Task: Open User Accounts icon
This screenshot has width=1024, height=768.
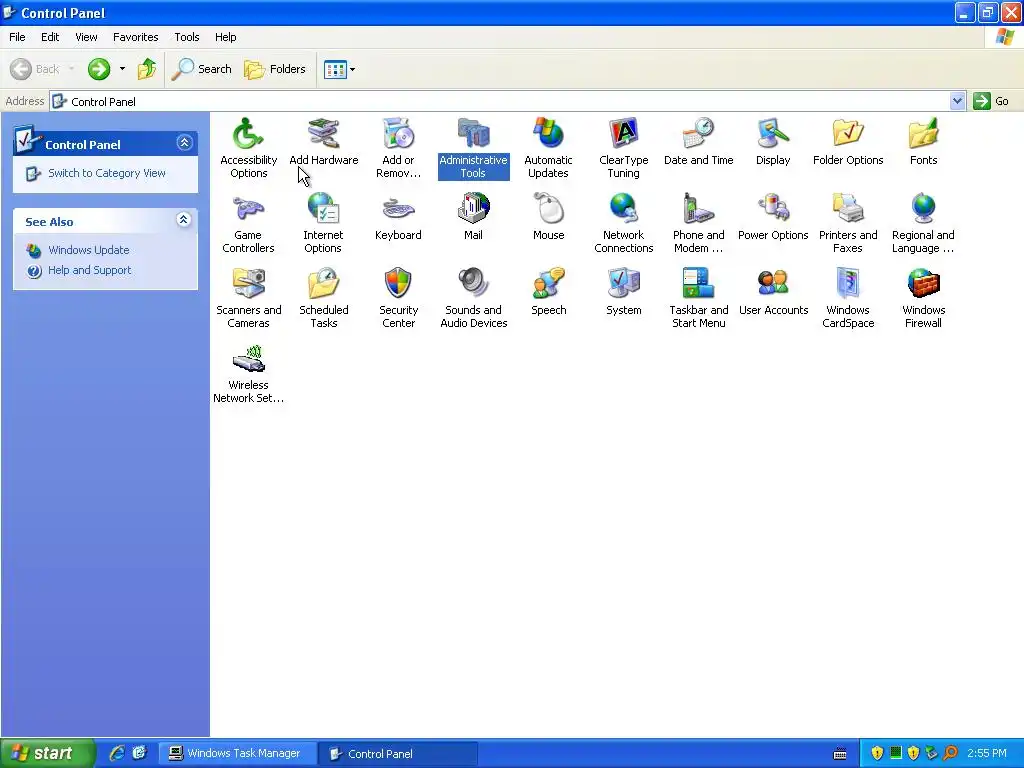Action: coord(773,284)
